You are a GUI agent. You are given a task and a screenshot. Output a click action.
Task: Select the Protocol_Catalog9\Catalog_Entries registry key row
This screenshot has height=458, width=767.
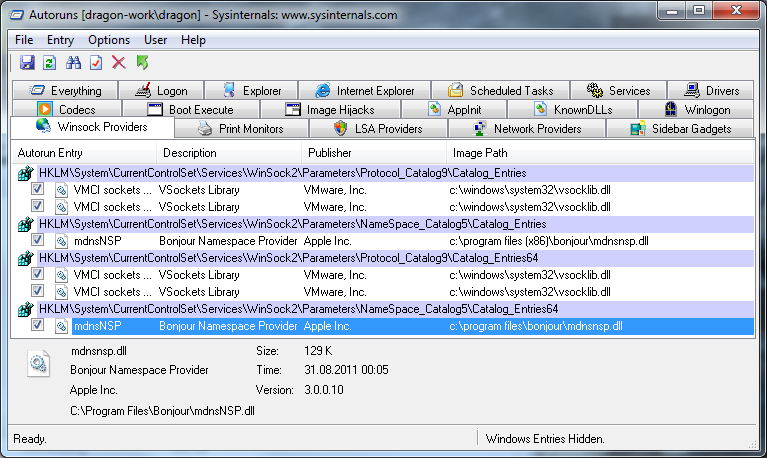[395, 173]
